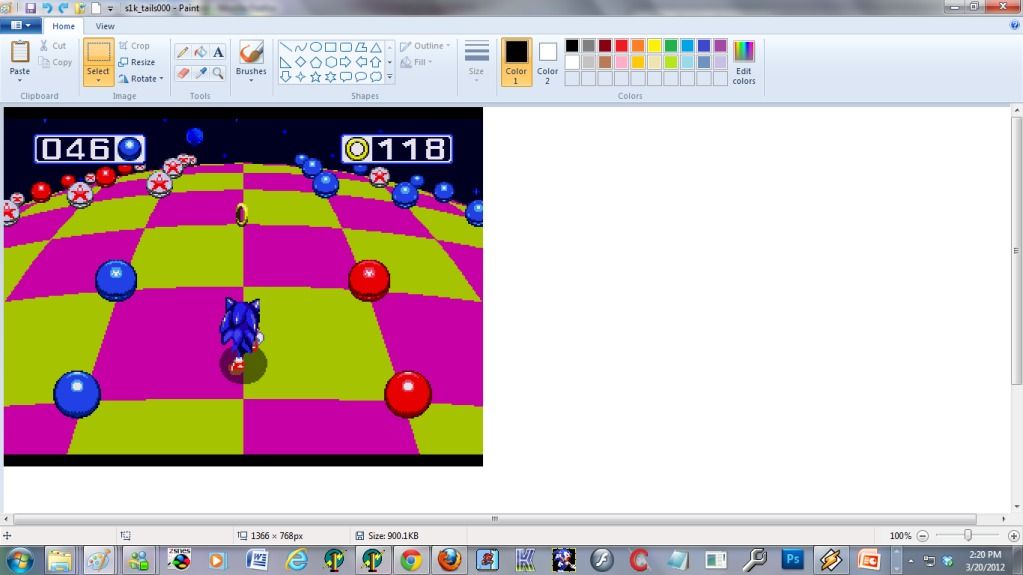
Task: Select the Color picker eyedropper tool
Action: point(200,73)
